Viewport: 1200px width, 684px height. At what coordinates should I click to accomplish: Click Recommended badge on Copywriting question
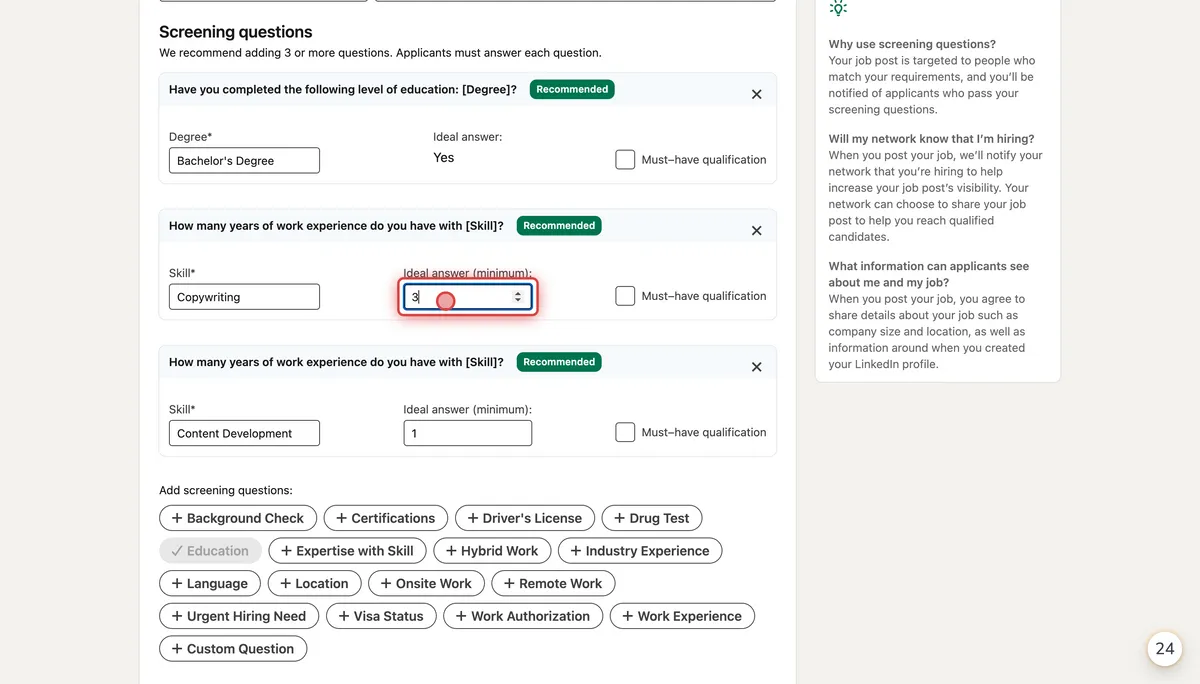coord(559,226)
